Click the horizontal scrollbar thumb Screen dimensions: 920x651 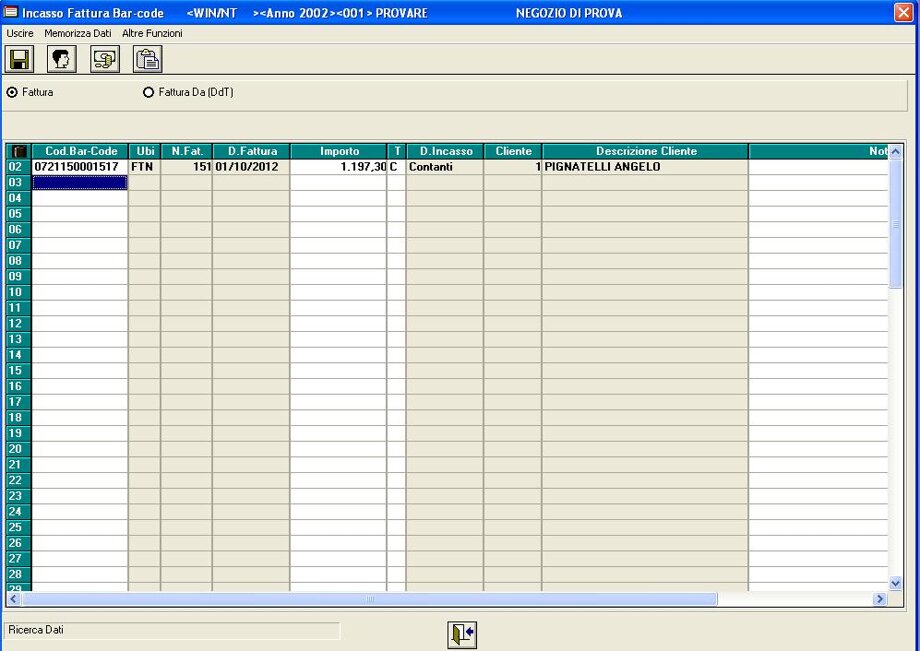coord(369,599)
